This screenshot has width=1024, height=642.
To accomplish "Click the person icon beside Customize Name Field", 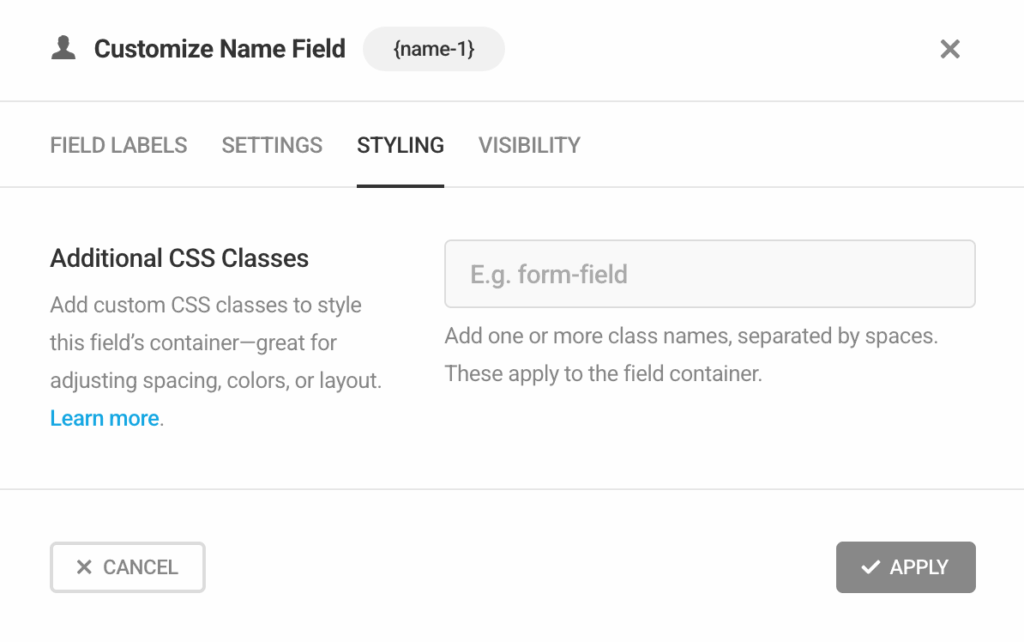I will click(x=63, y=48).
